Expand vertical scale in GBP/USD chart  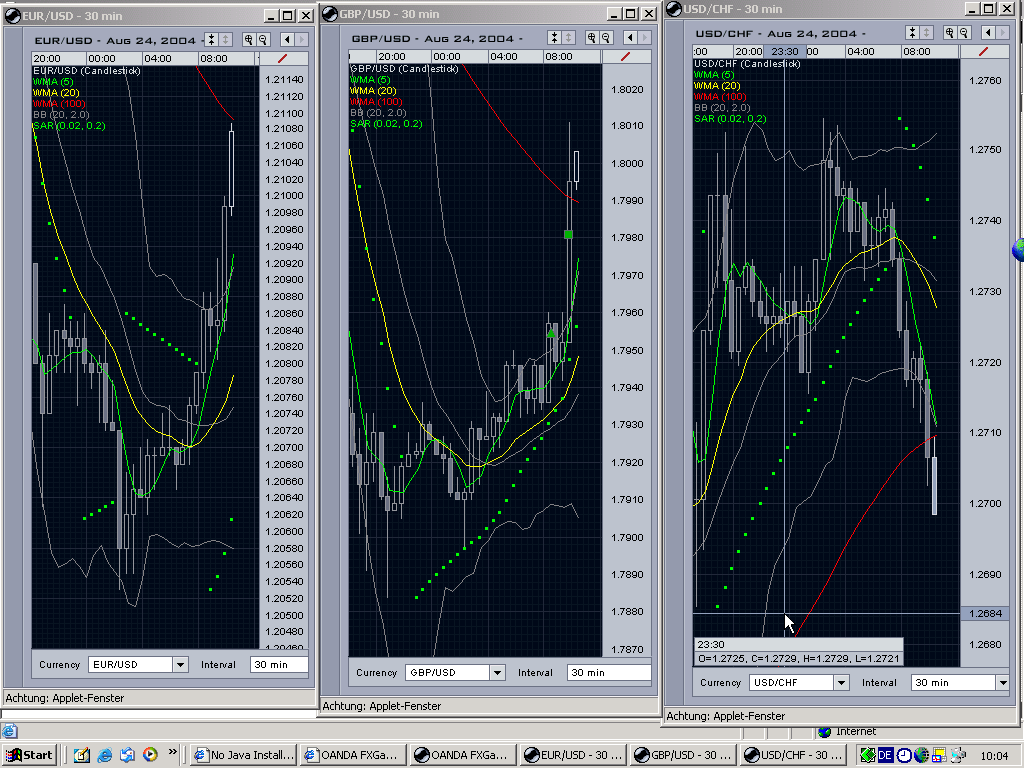(x=568, y=38)
